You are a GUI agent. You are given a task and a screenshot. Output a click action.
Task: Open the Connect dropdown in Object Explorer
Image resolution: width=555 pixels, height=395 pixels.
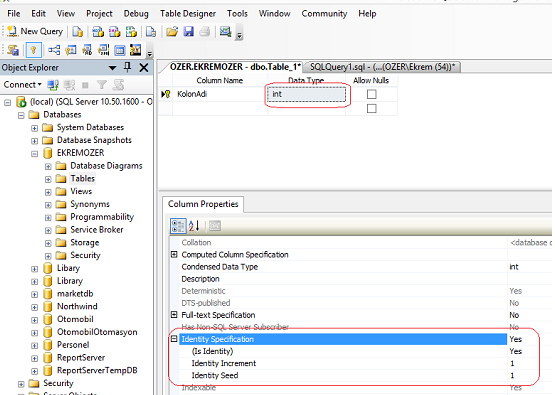(23, 85)
